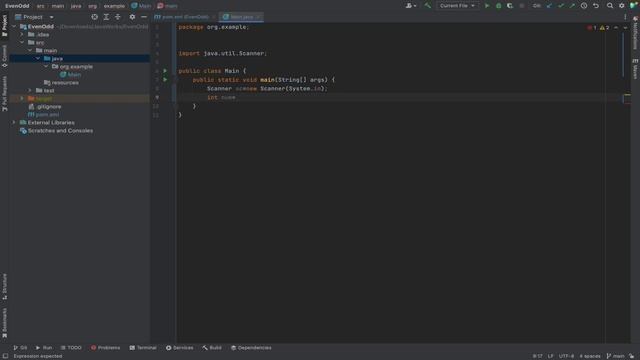Open Bookmarks tool window side tab
The width and height of the screenshot is (640, 360).
[x=4, y=323]
